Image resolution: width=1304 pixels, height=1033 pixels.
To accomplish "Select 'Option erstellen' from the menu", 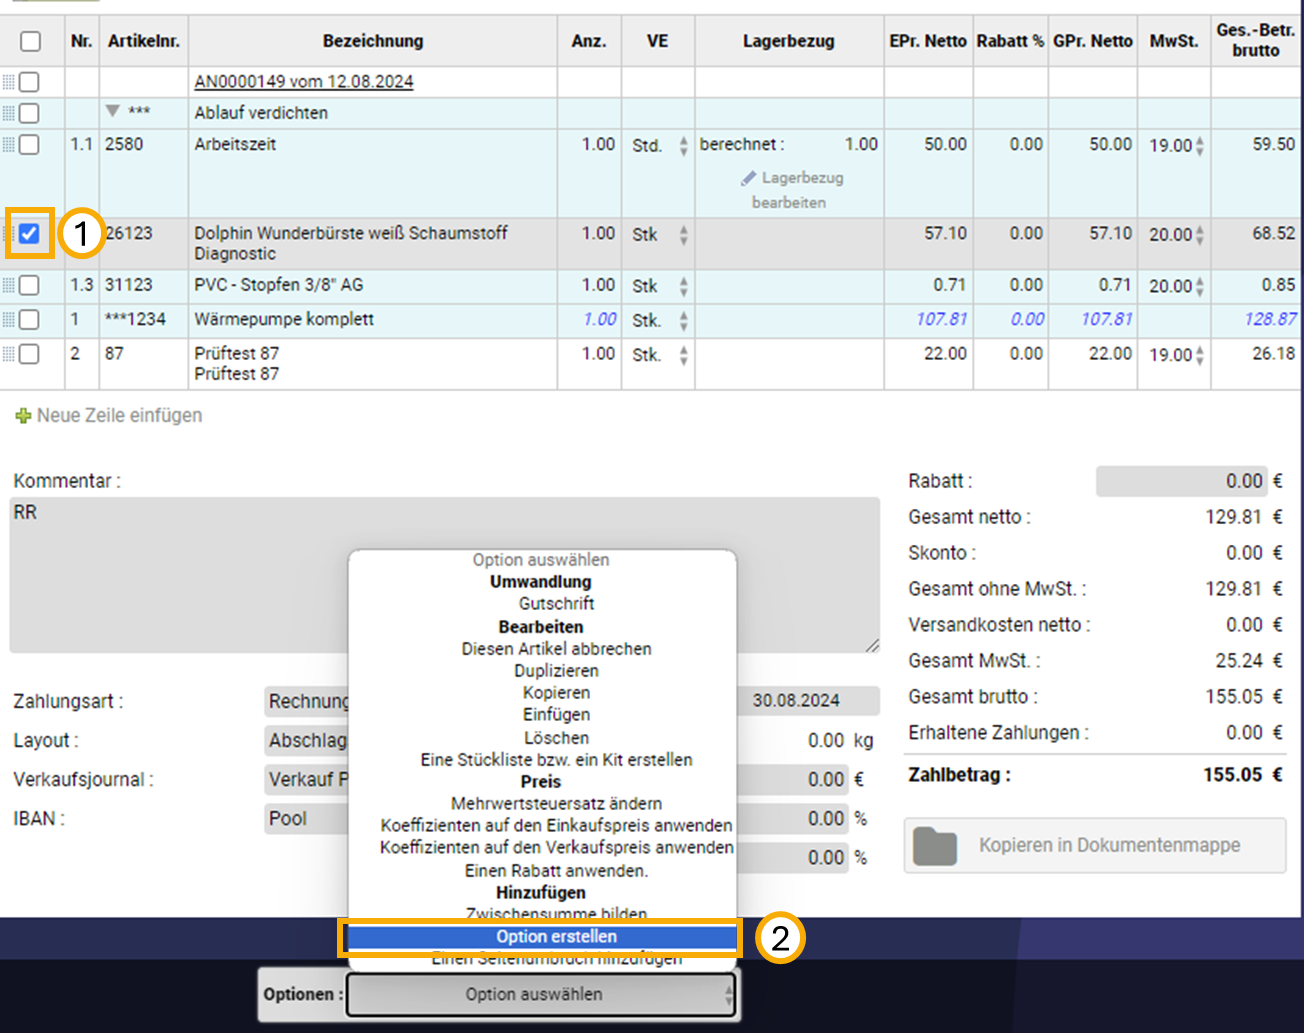I will [x=556, y=937].
